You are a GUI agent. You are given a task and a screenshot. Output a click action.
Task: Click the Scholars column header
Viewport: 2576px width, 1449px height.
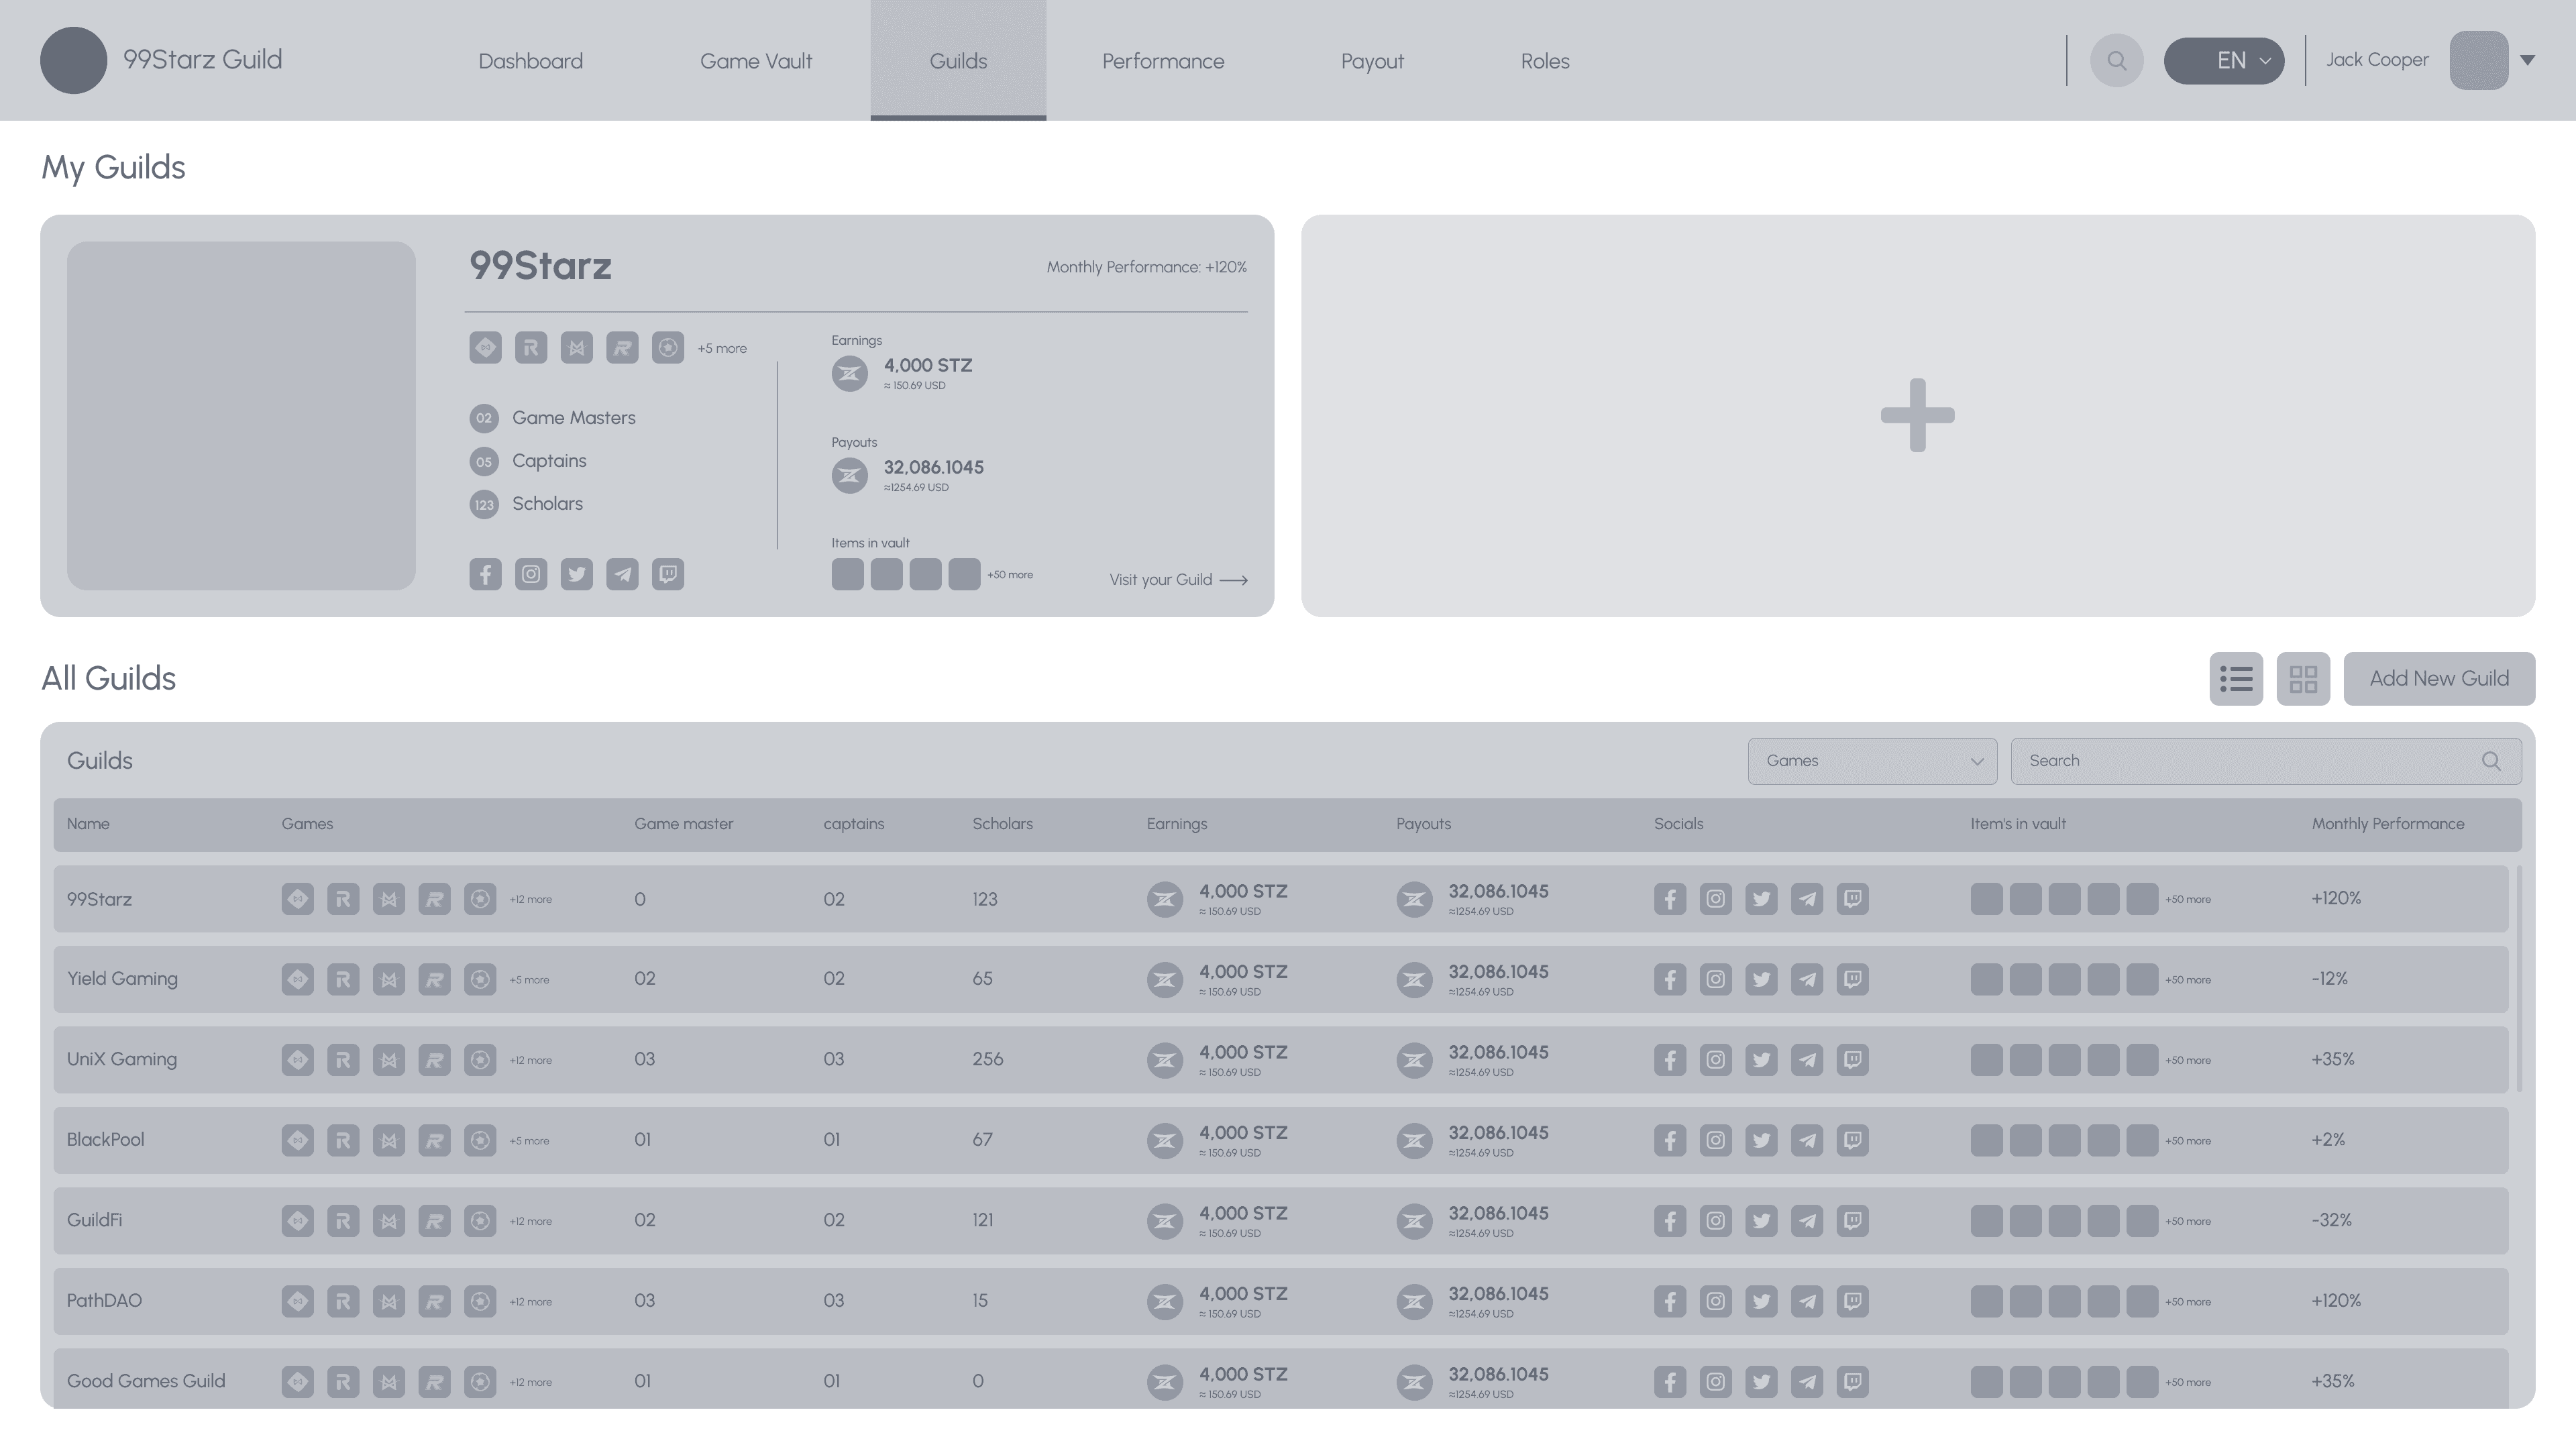(x=1002, y=825)
